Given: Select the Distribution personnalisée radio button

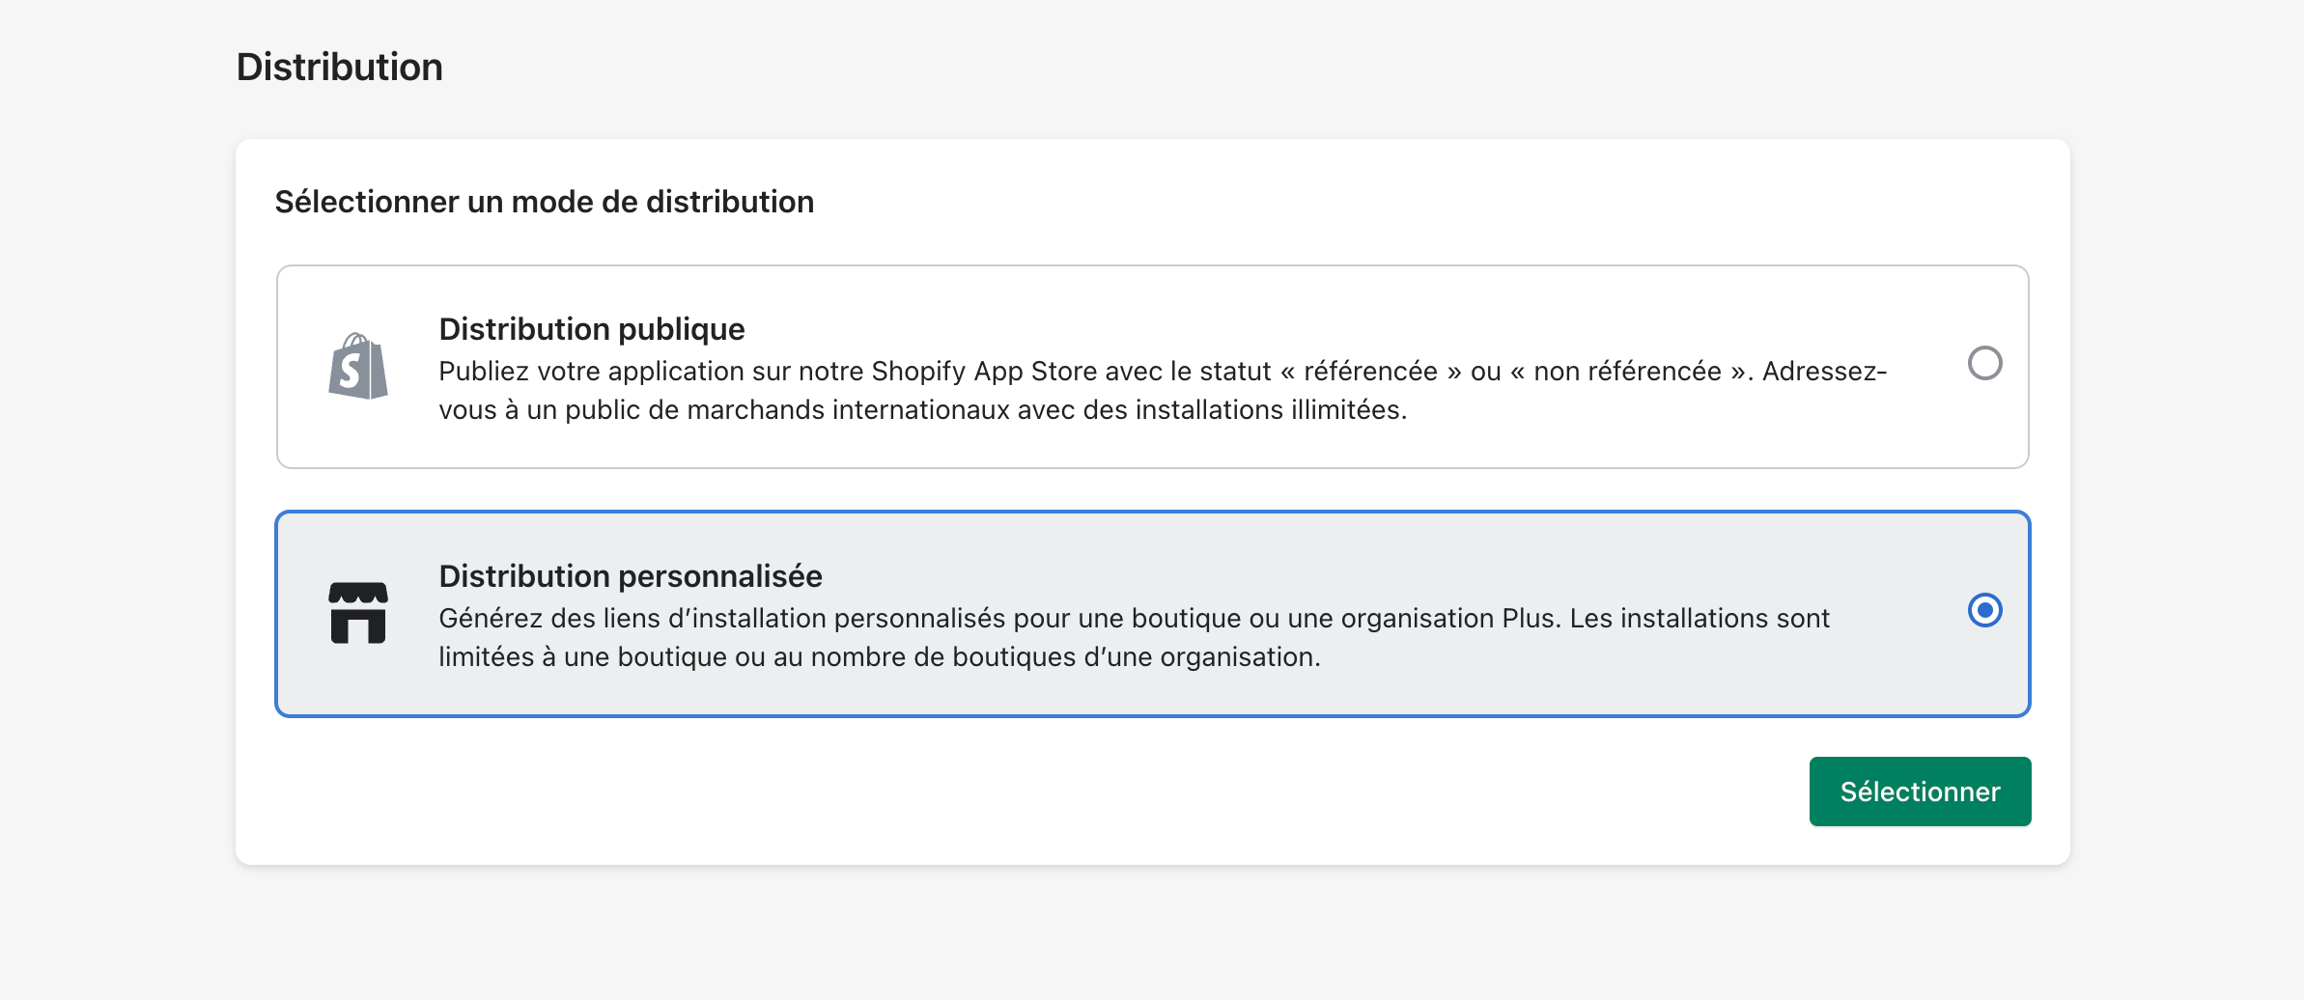Looking at the screenshot, I should coord(1984,610).
